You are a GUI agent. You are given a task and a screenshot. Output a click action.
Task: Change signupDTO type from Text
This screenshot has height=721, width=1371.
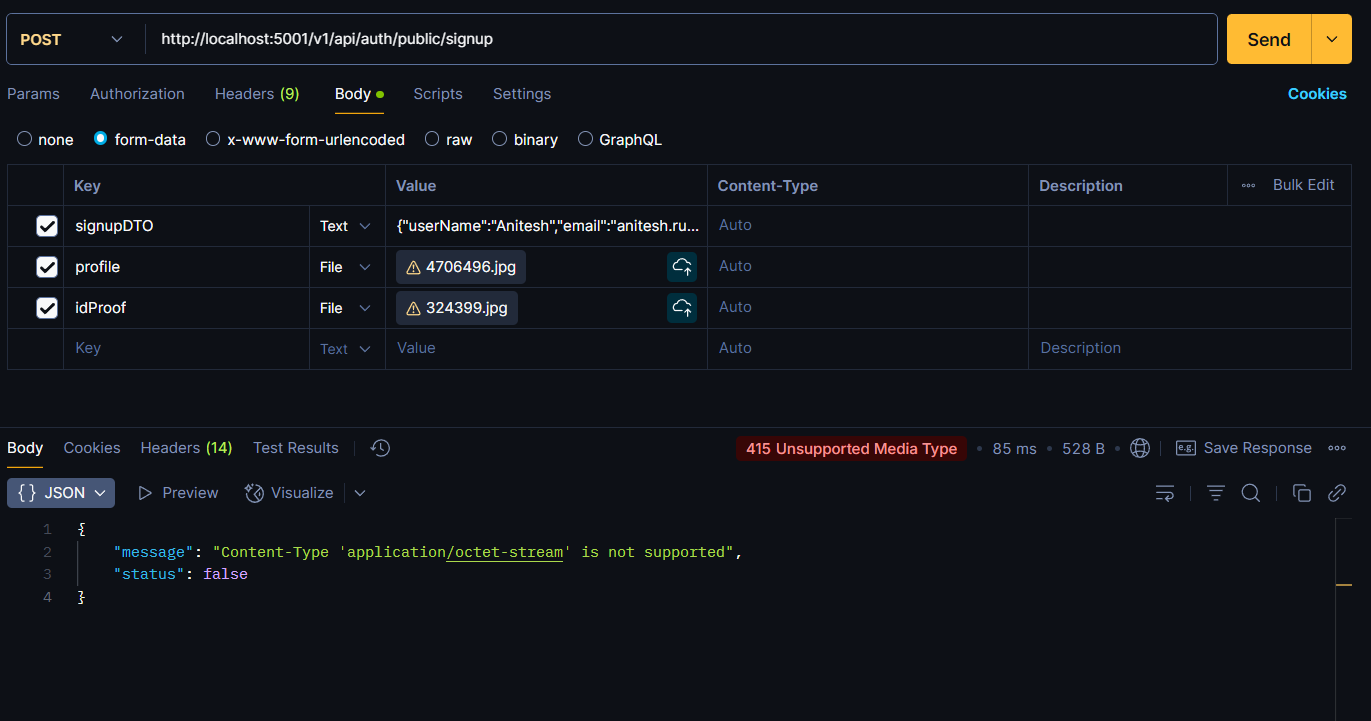tap(346, 226)
